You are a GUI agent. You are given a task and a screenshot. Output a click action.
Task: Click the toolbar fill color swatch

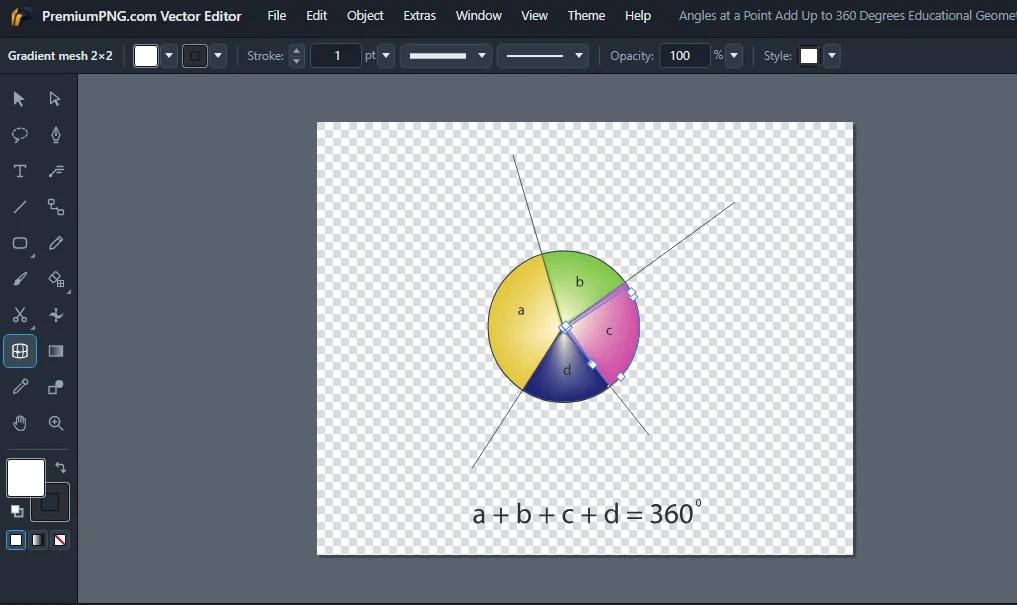(x=146, y=56)
